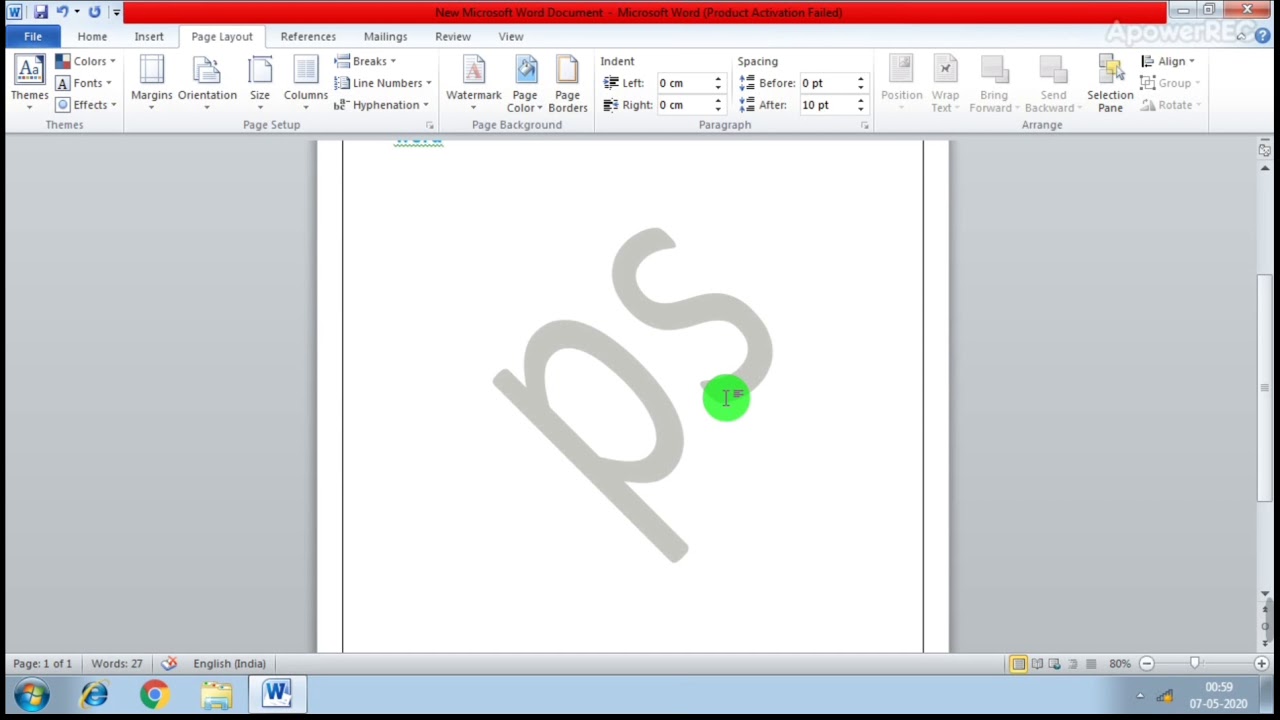1280x720 pixels.
Task: Zoom in with the plus button
Action: [x=1261, y=664]
